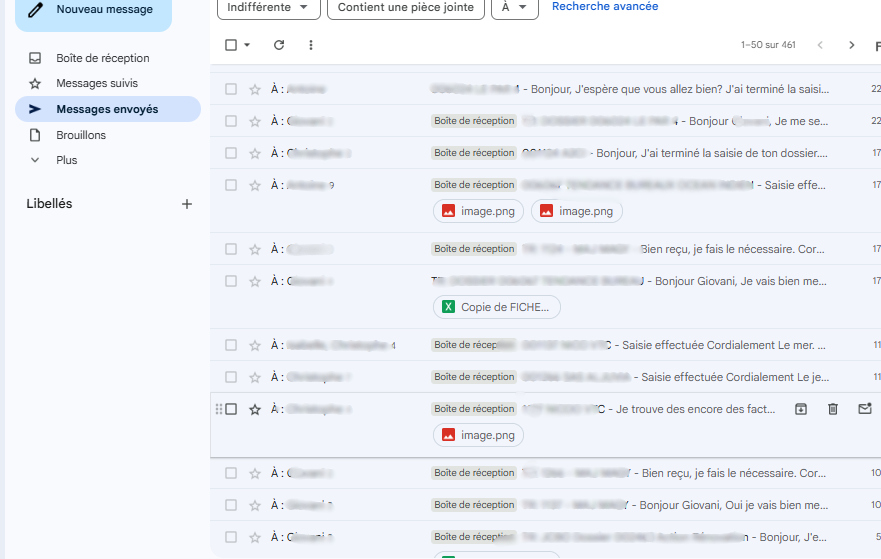
Task: Star the upper 'Bien reçu, je fais le nécessaire' message
Action: click(255, 249)
